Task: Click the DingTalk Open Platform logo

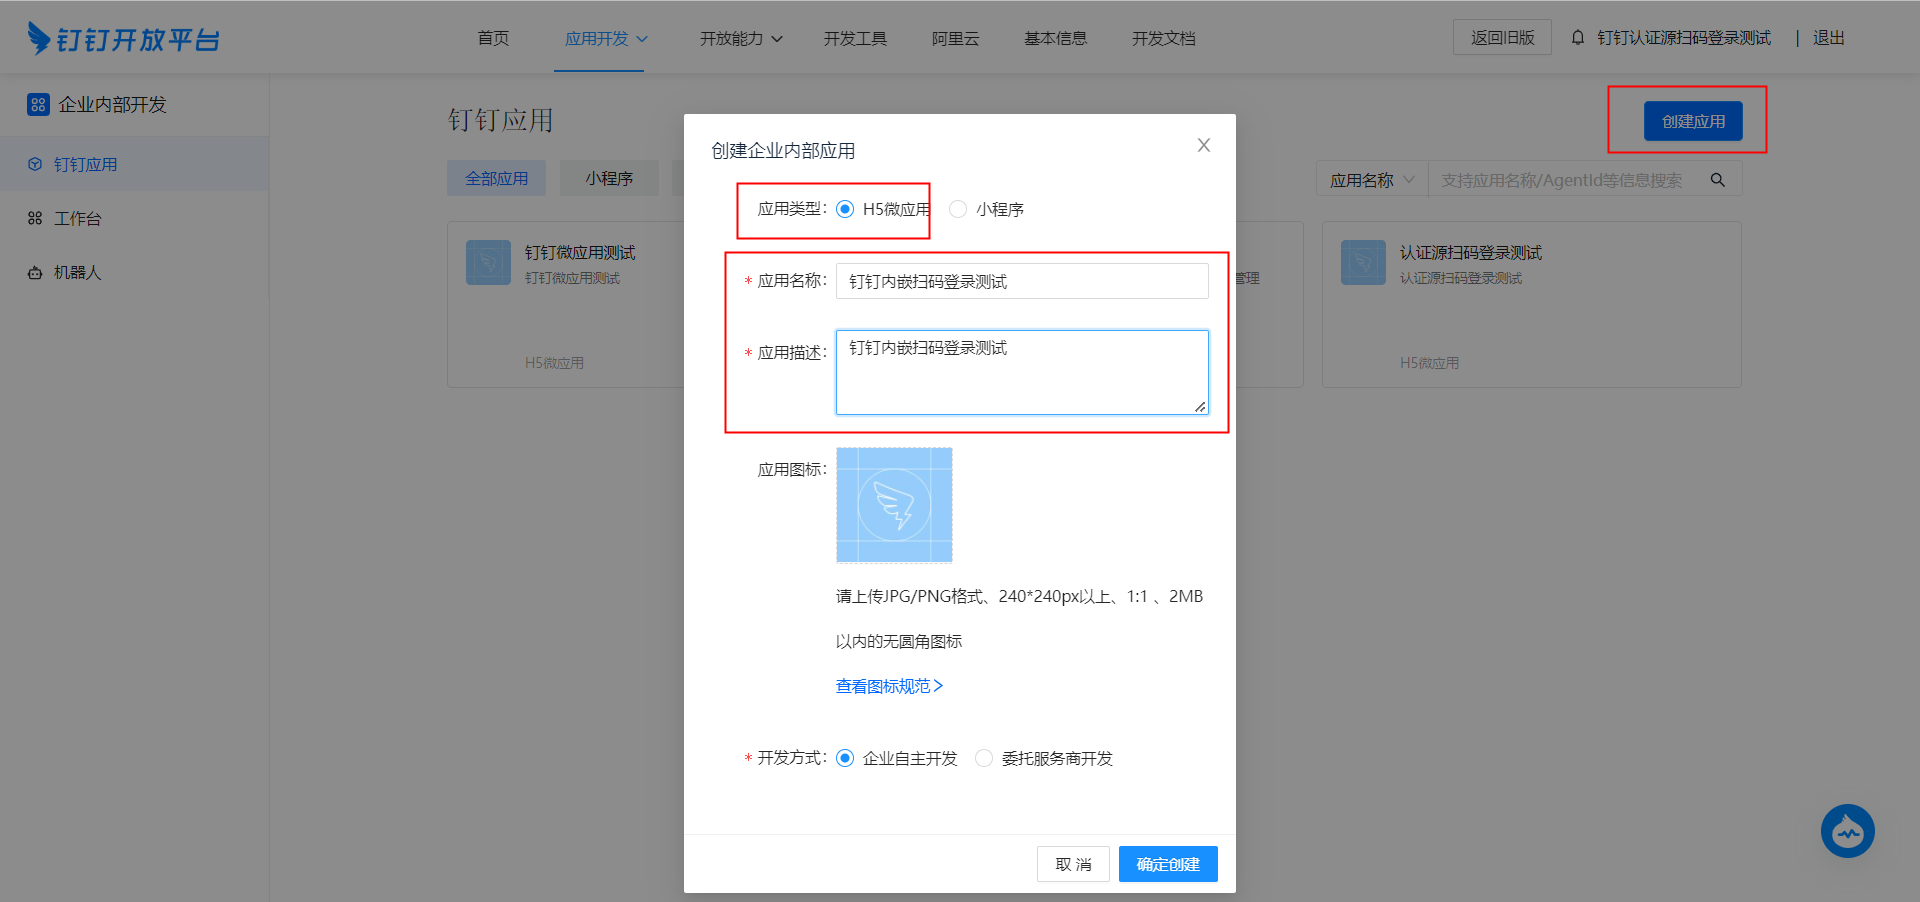Action: (123, 39)
